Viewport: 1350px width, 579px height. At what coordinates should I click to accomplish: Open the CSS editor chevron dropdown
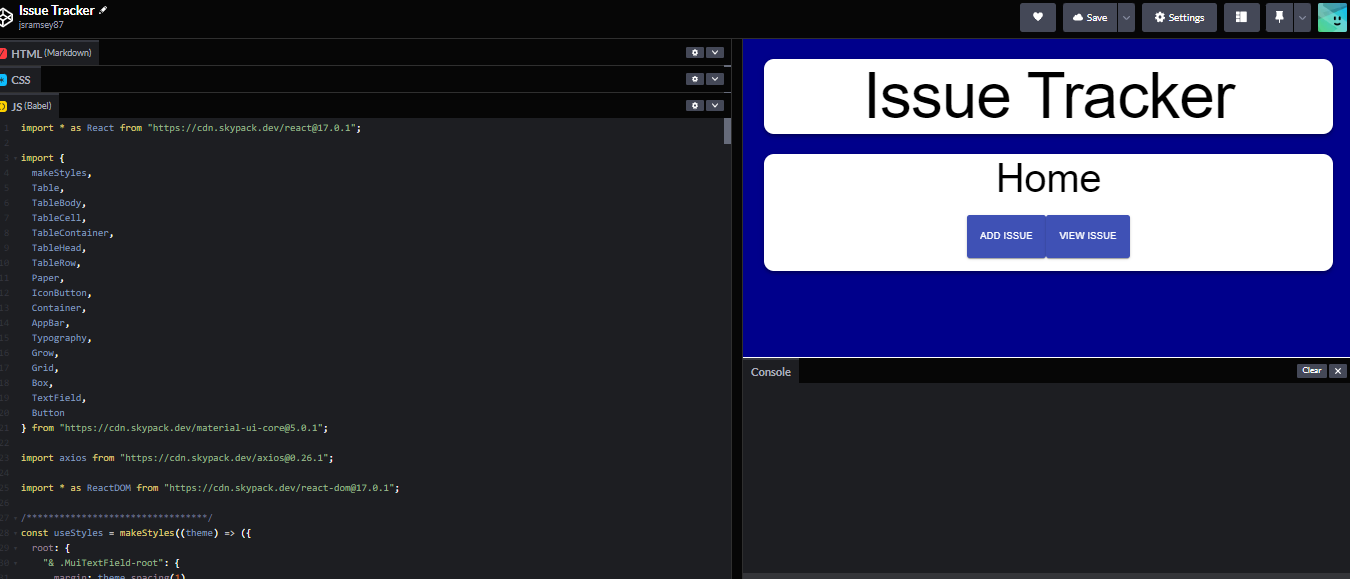pos(714,78)
